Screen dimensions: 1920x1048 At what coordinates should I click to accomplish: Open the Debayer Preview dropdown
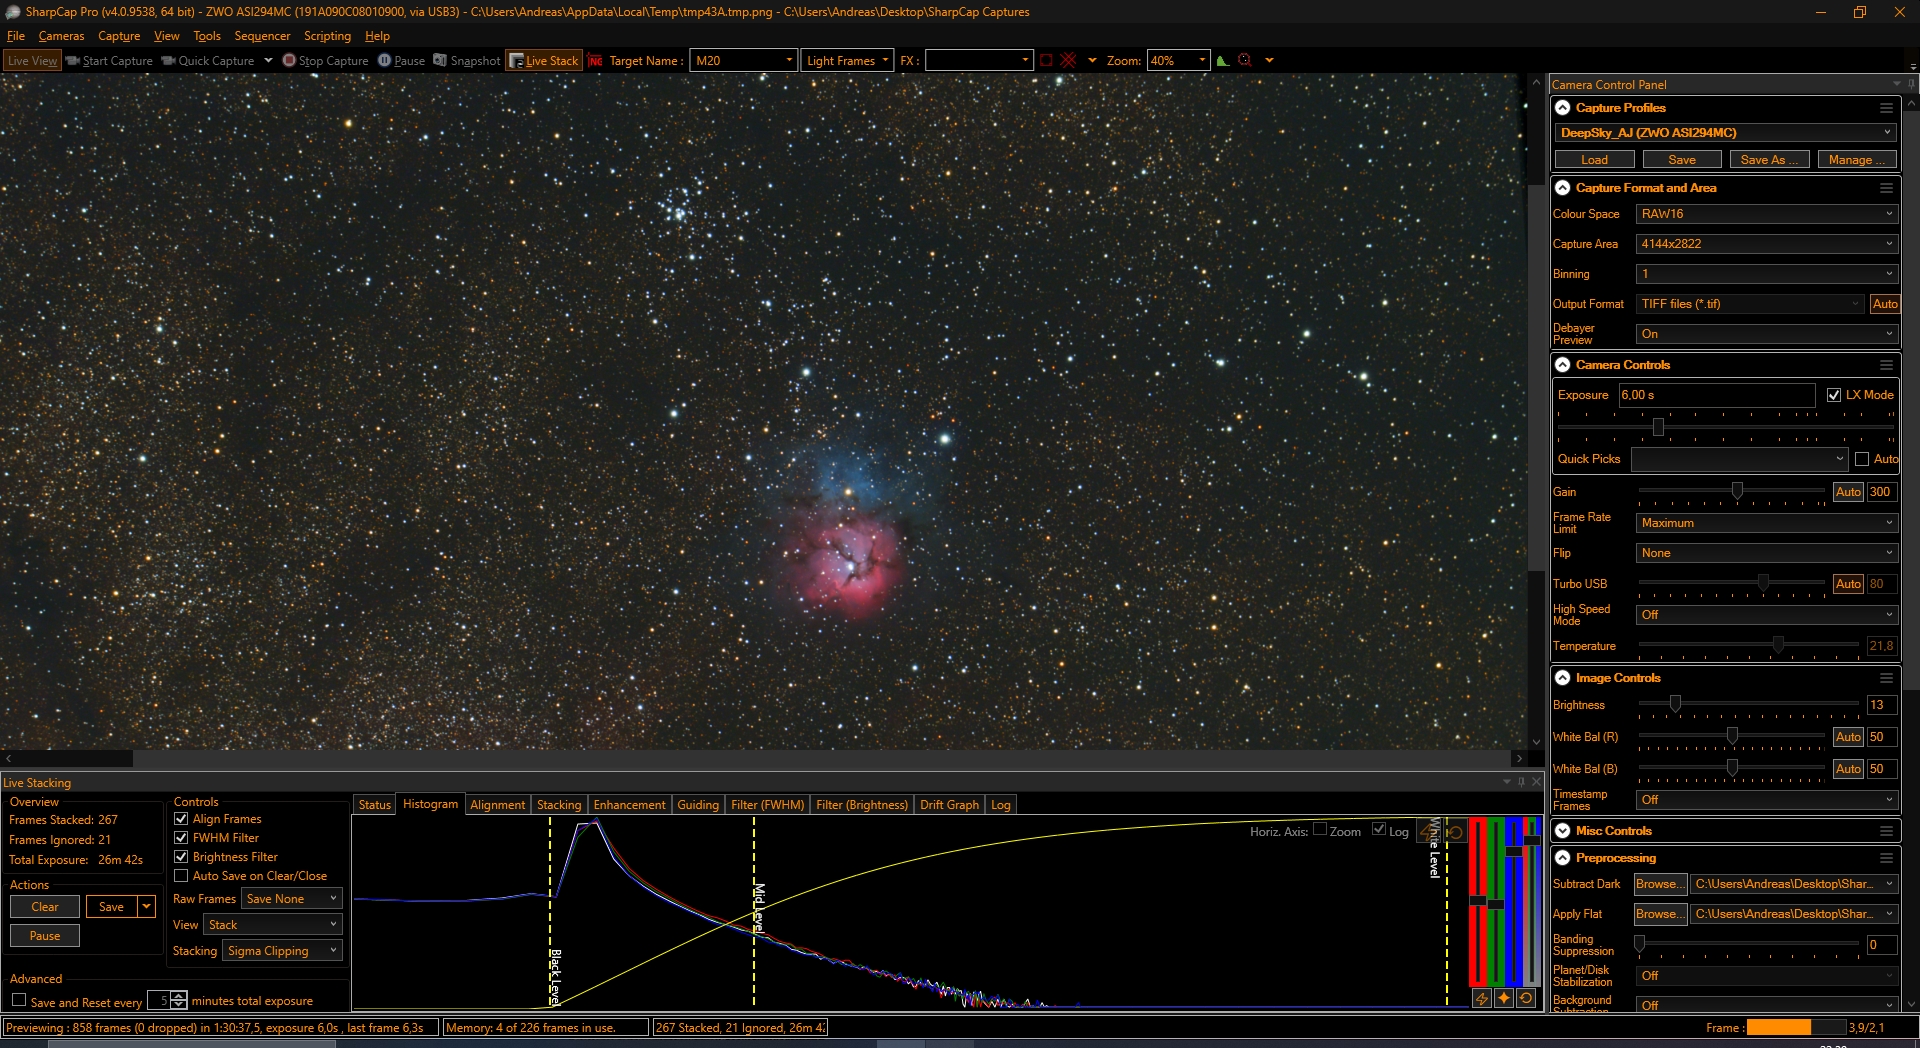click(1766, 334)
